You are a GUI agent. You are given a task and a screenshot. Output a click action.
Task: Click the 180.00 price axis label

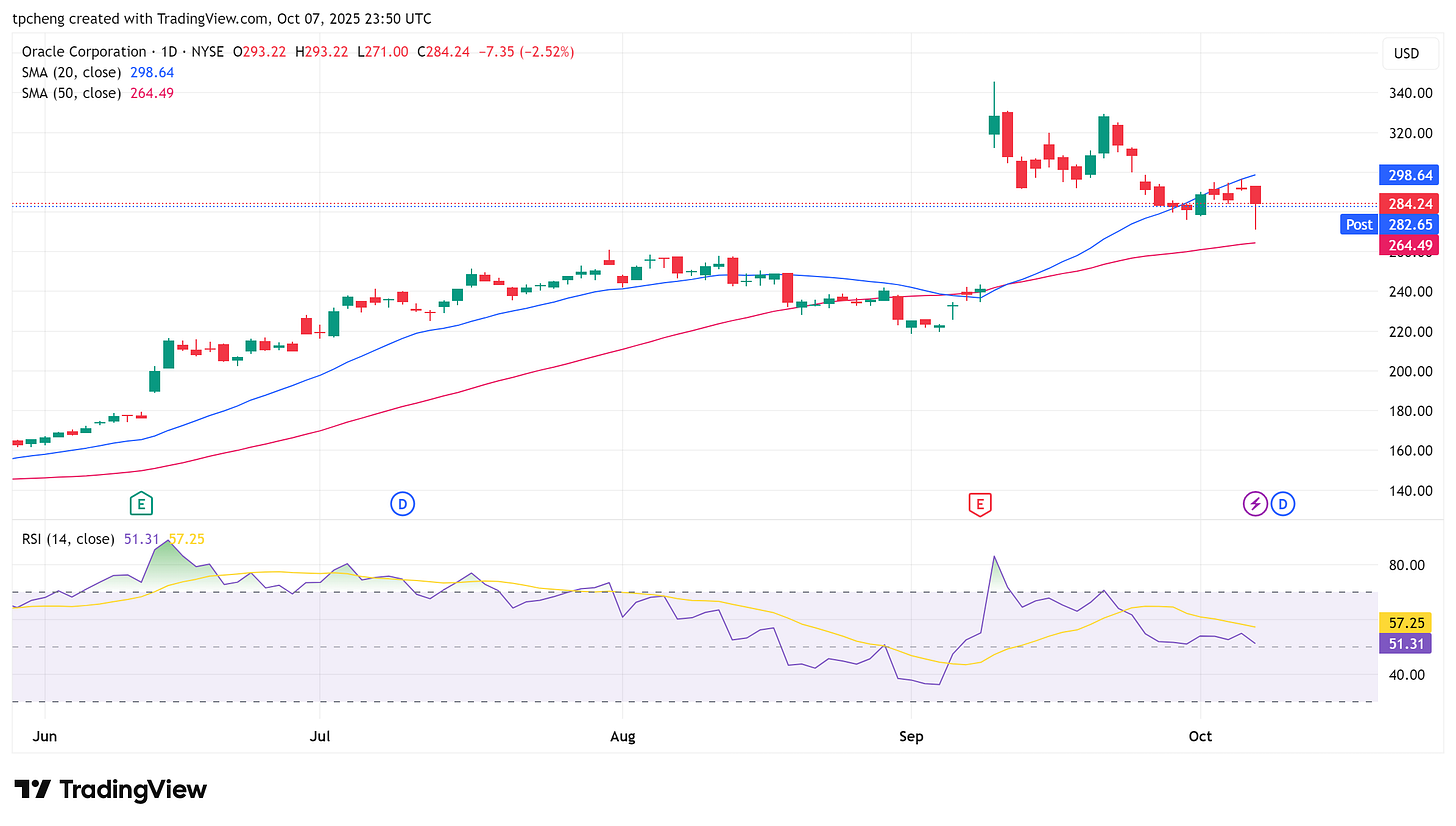pos(1409,411)
